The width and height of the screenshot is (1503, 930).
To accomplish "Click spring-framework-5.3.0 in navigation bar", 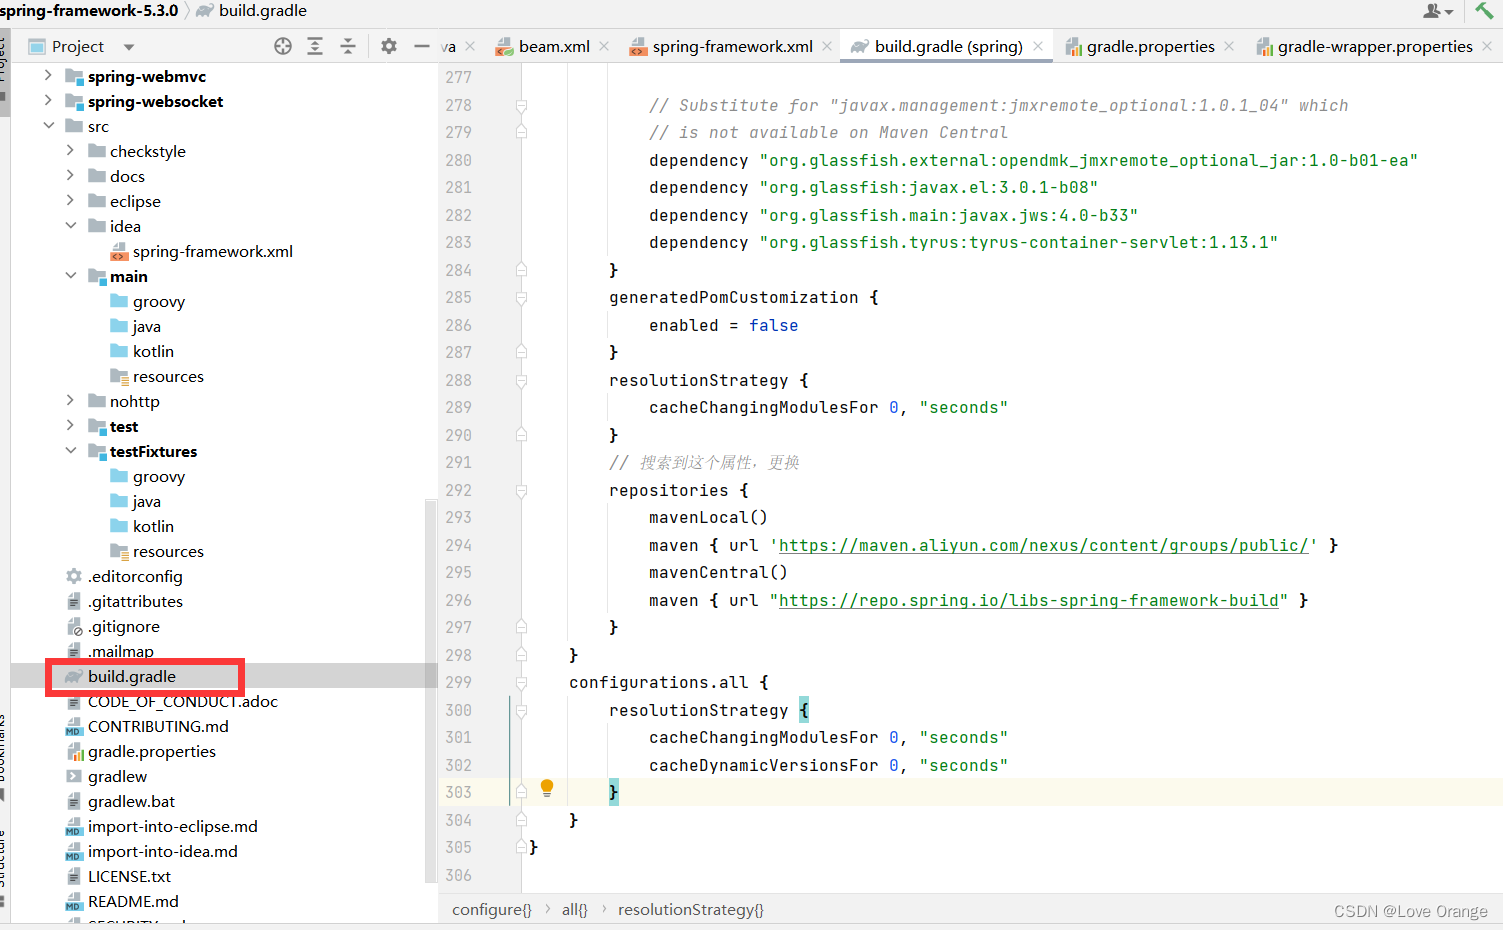I will pos(89,10).
